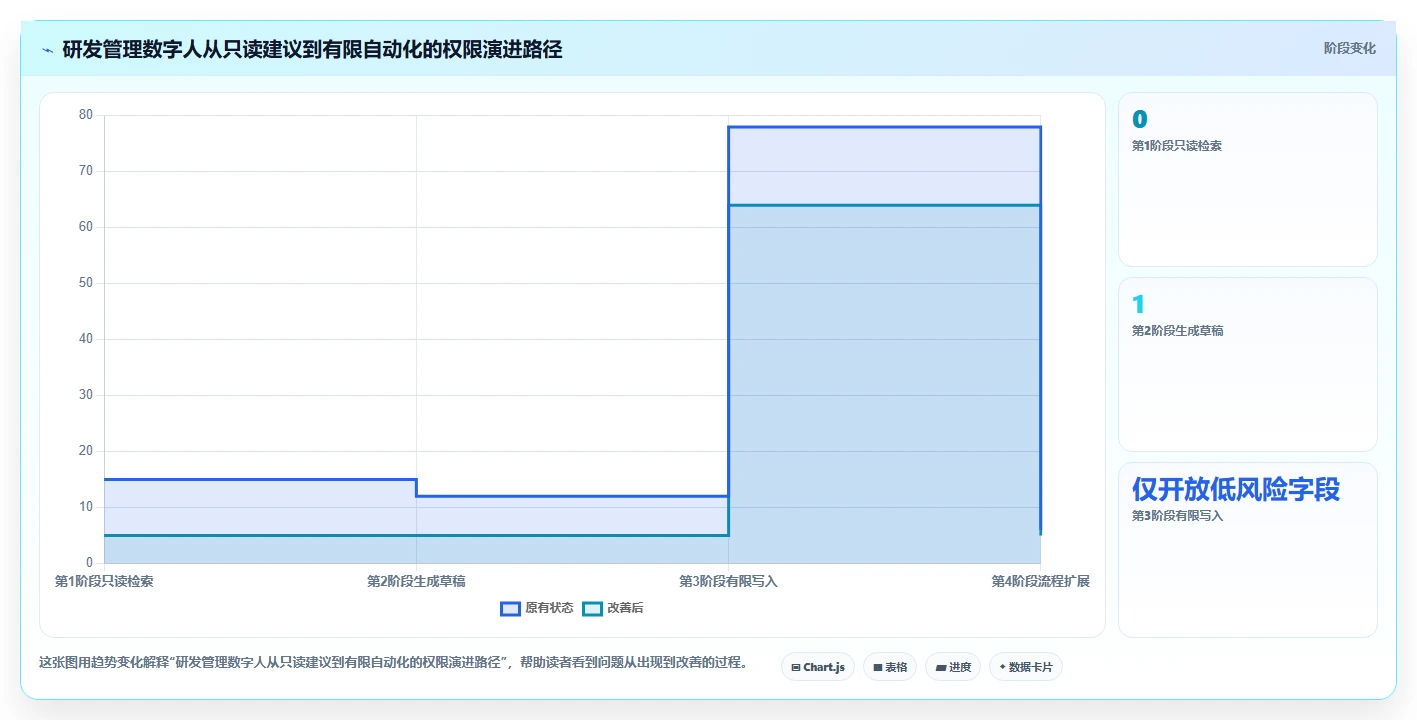Viewport: 1417px width, 720px height.
Task: Click x-axis label 第3阶段有限写入
Action: 728,581
